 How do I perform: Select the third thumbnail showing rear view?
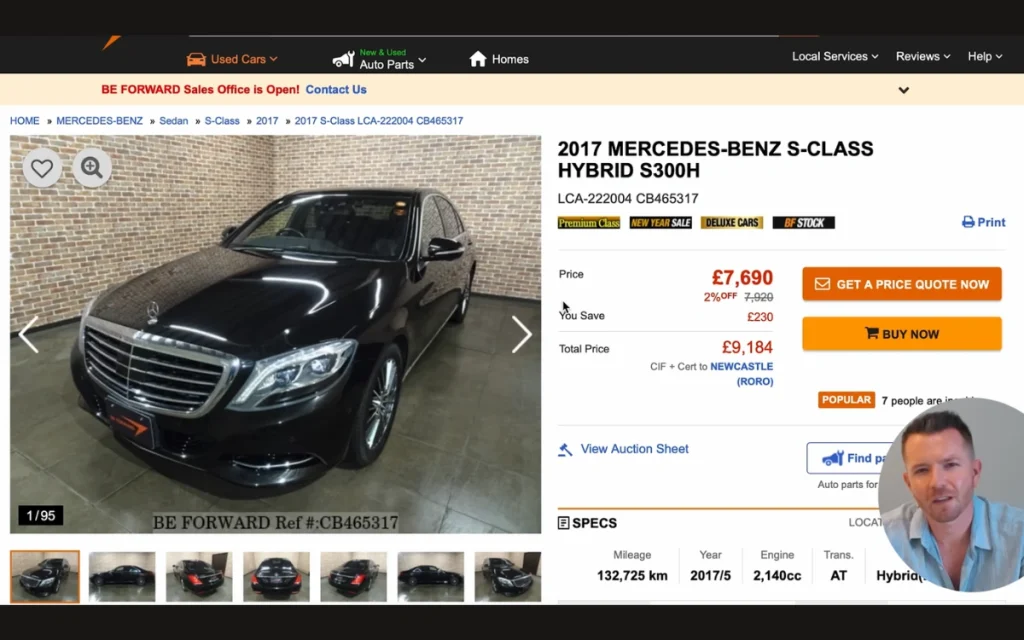pos(199,577)
